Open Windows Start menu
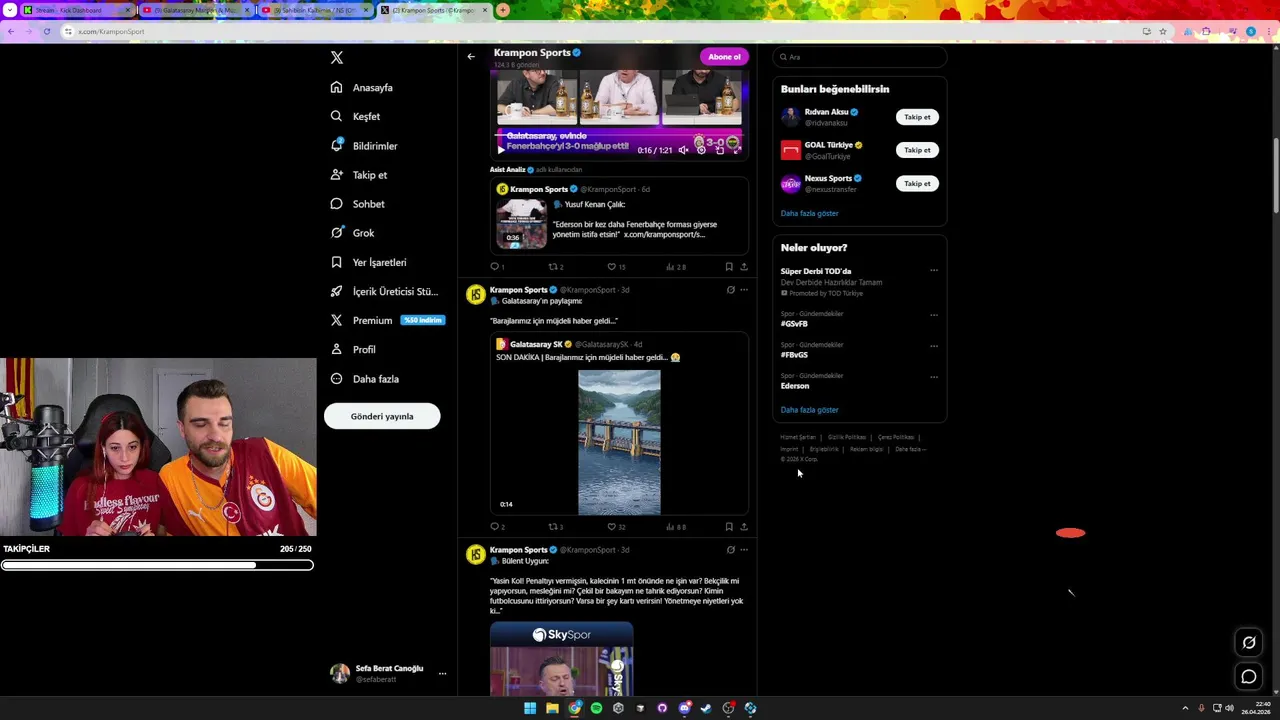Screen dimensions: 1280x720 (x=530, y=708)
